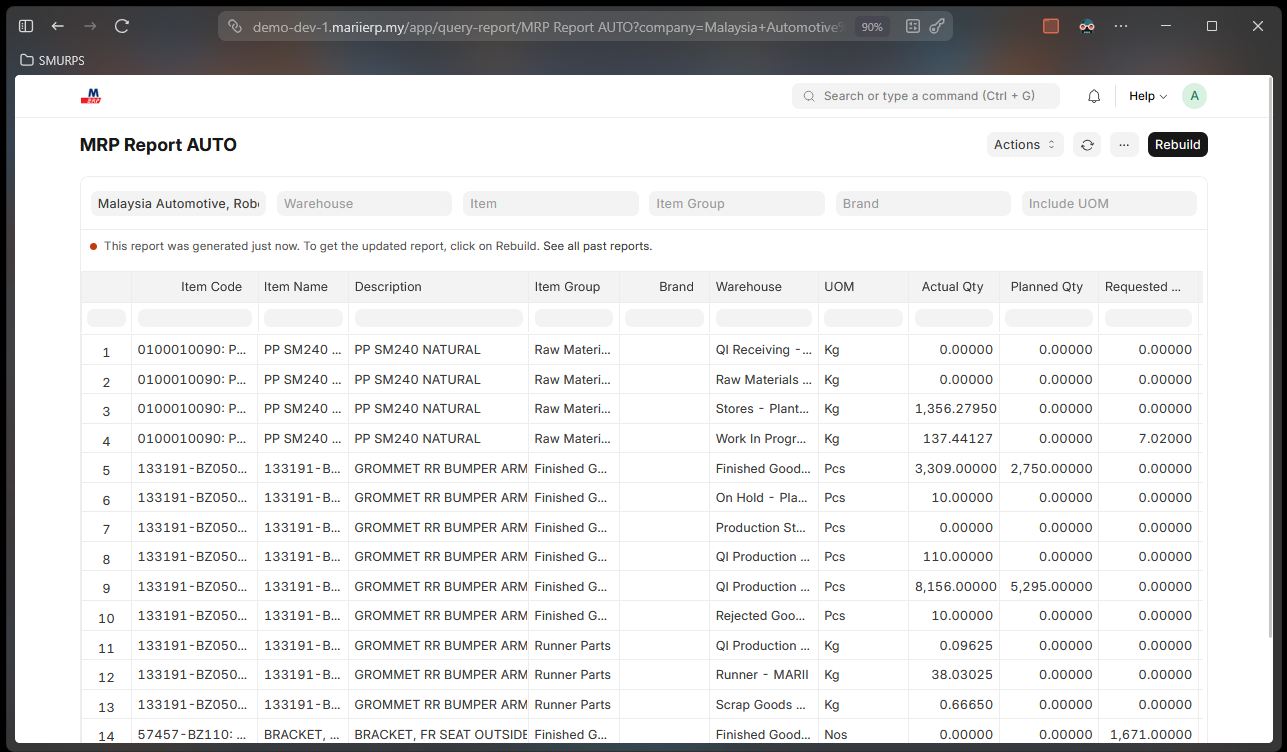Screen dimensions: 1287x752
Task: Open the Help dropdown menu
Action: [1147, 96]
